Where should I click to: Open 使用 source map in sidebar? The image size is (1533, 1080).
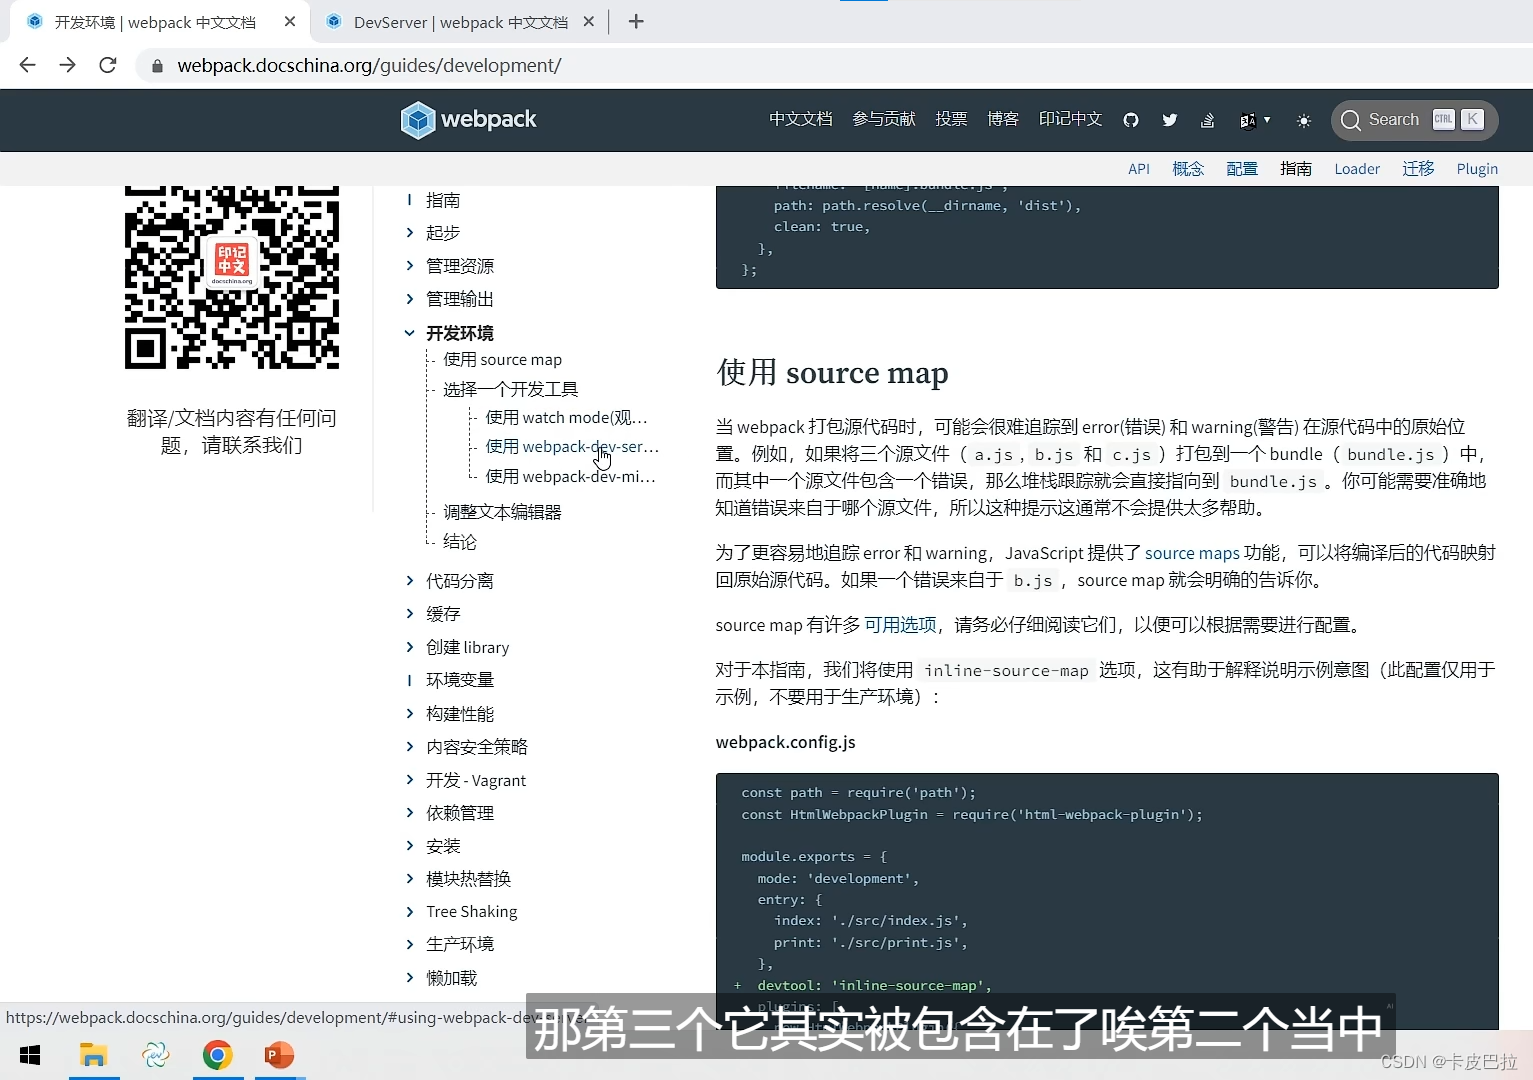(x=503, y=360)
